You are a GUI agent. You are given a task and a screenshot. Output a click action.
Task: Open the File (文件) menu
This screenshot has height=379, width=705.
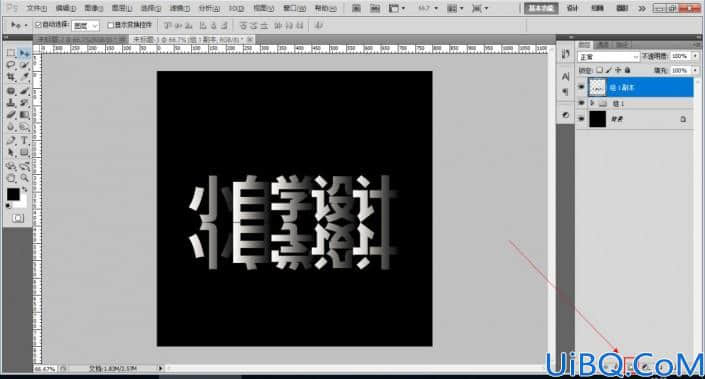[x=36, y=8]
